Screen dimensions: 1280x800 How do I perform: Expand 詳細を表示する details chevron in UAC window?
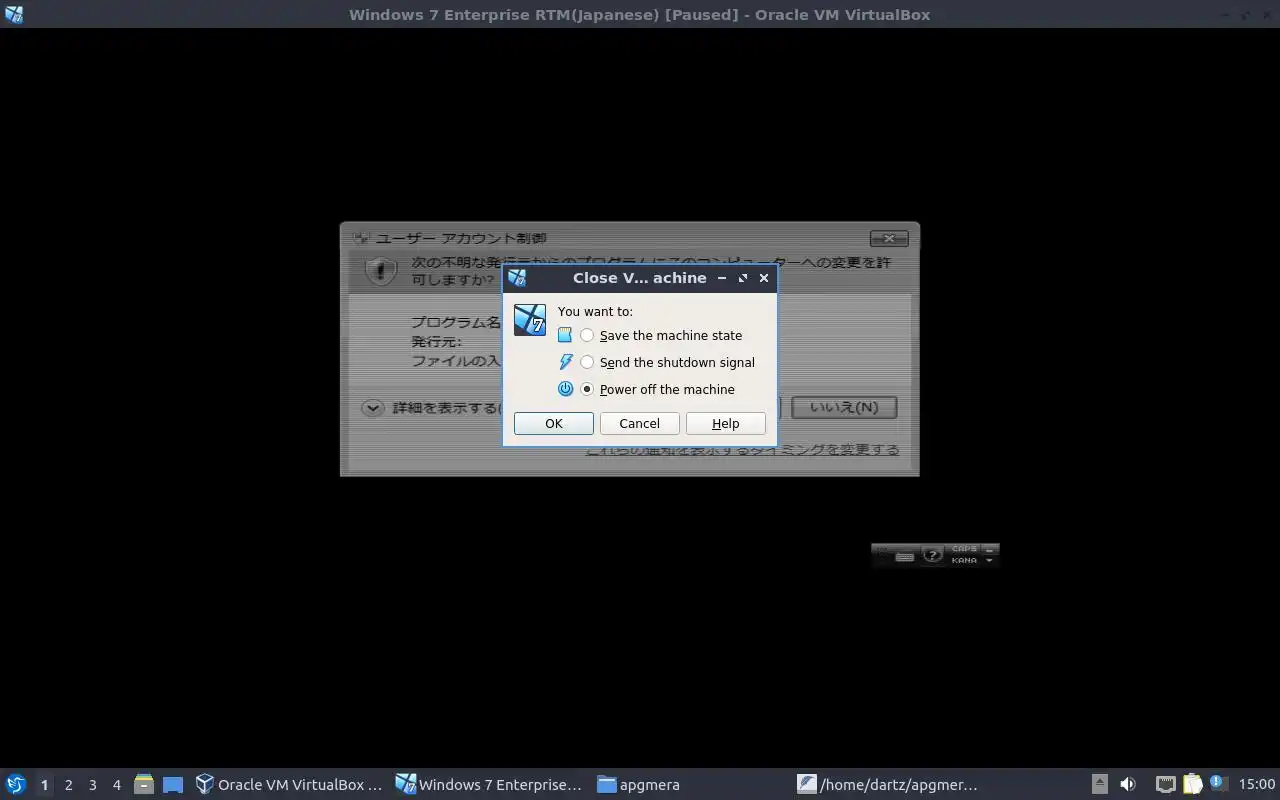tap(373, 407)
